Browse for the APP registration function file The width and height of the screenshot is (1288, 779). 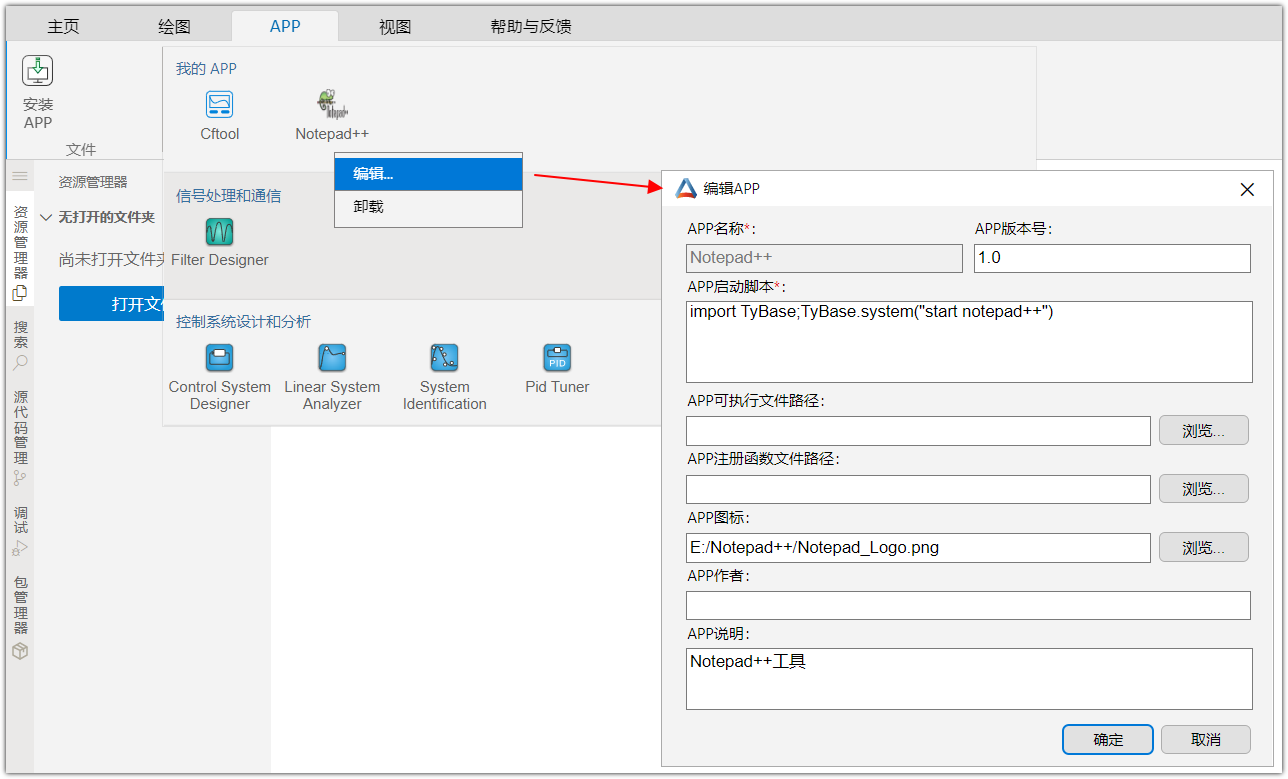coord(1204,489)
